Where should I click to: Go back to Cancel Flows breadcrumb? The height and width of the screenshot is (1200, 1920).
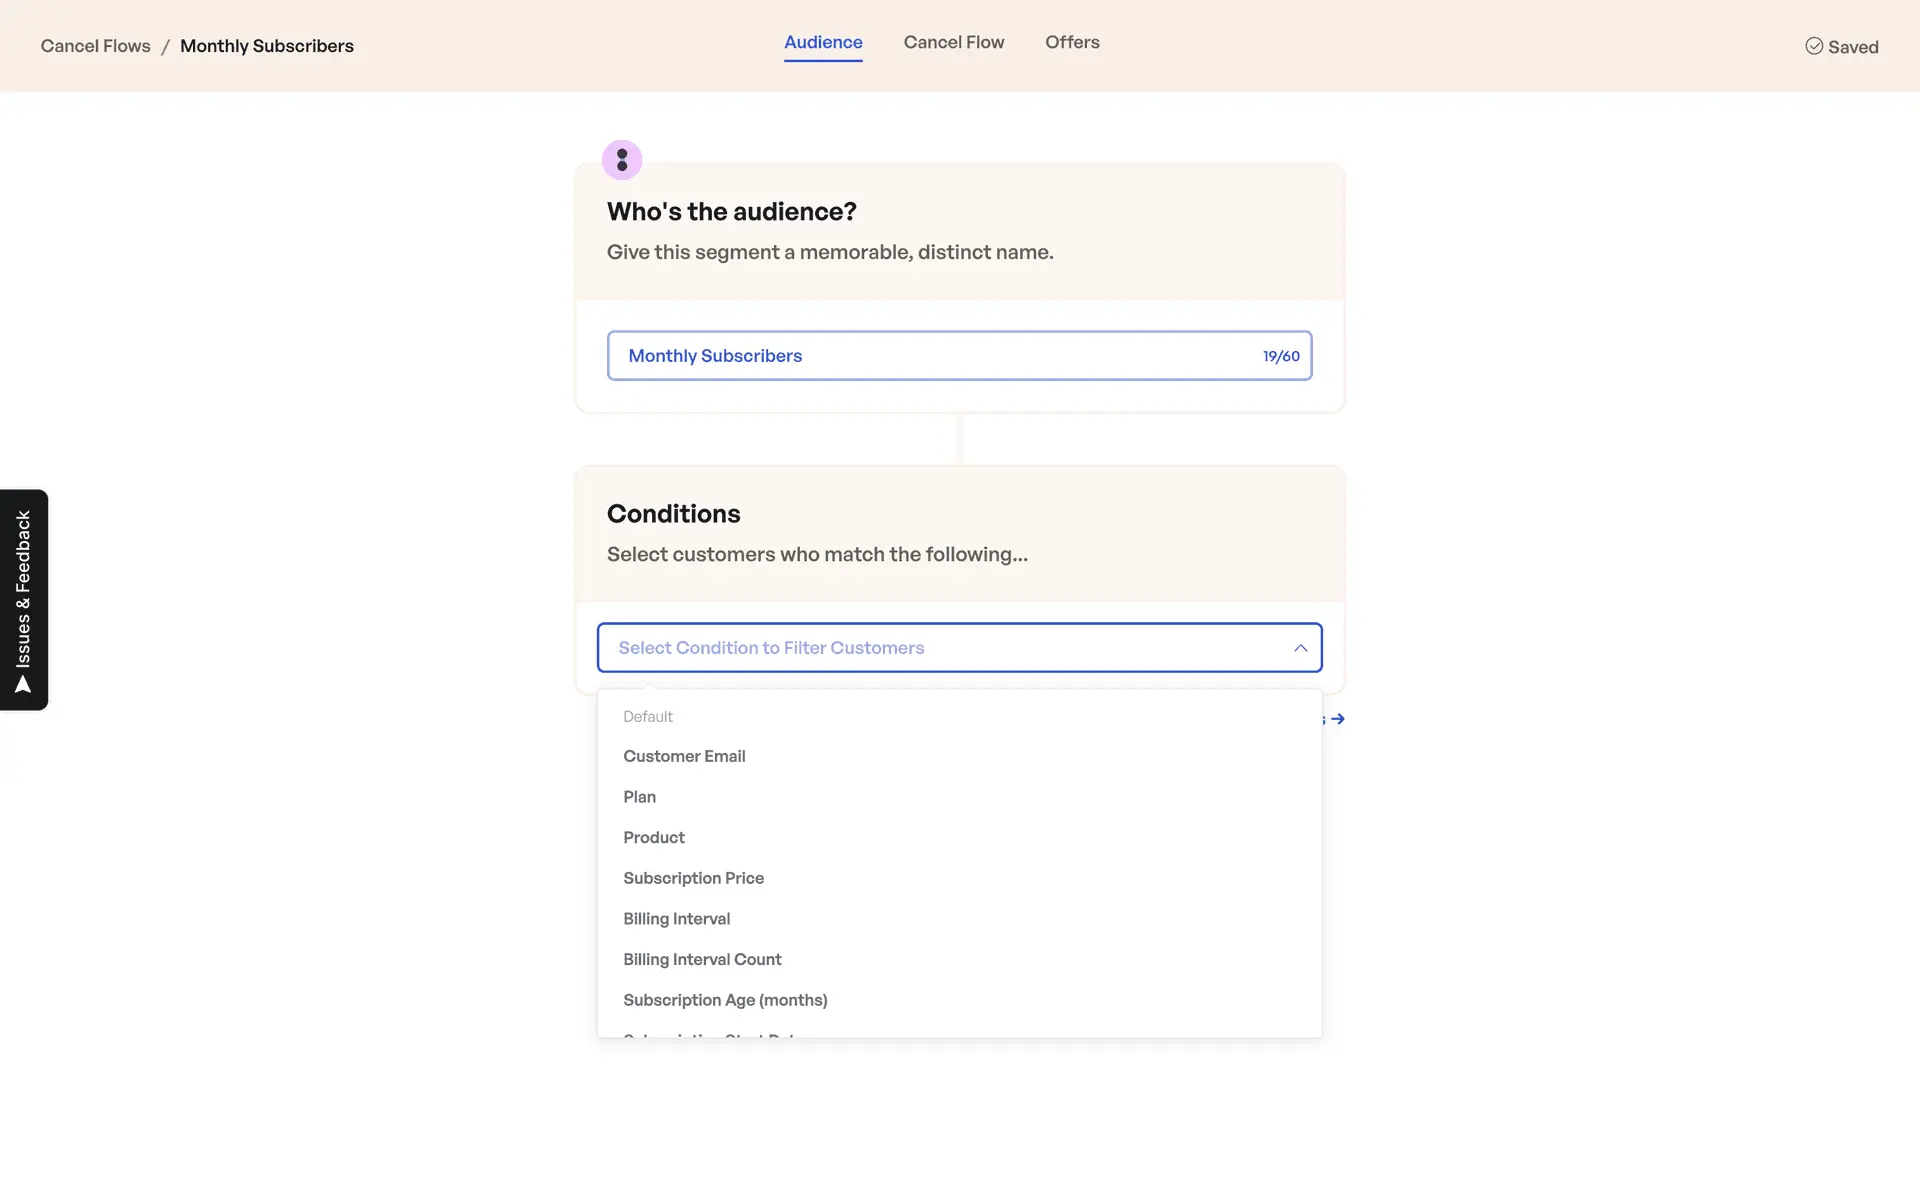(96, 46)
